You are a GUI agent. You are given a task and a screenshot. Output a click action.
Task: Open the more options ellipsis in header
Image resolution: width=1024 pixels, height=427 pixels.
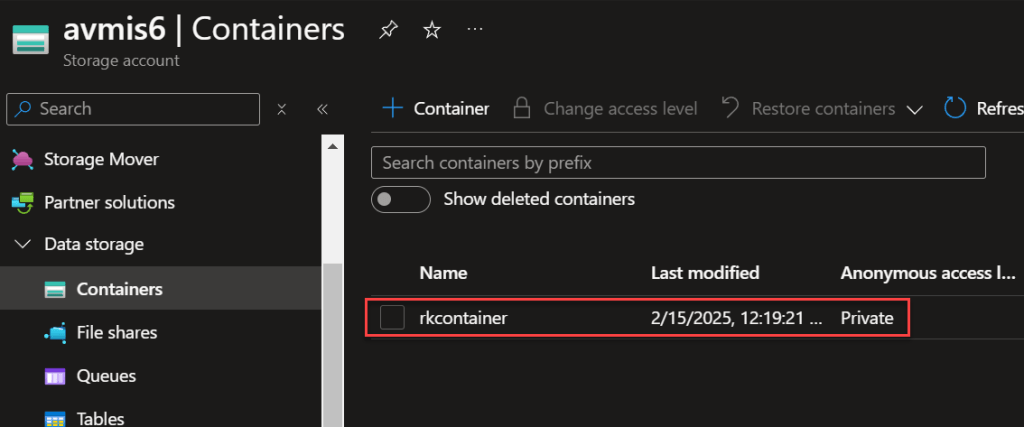point(476,30)
